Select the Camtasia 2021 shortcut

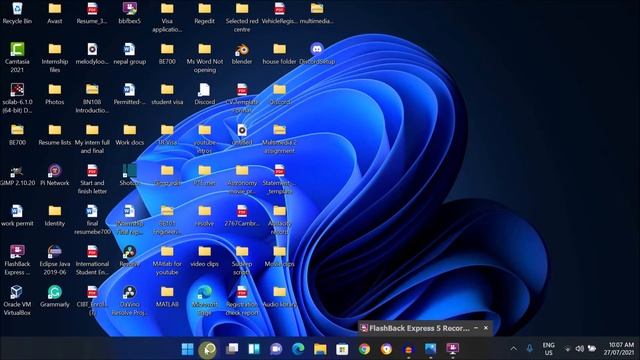(17, 58)
